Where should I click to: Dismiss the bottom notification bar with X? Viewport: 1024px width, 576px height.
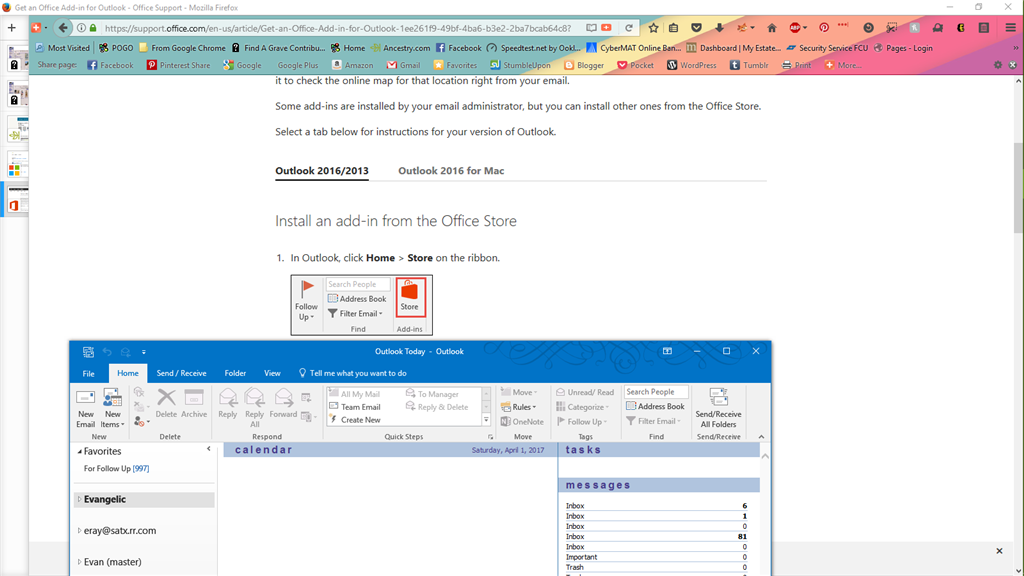coord(999,551)
